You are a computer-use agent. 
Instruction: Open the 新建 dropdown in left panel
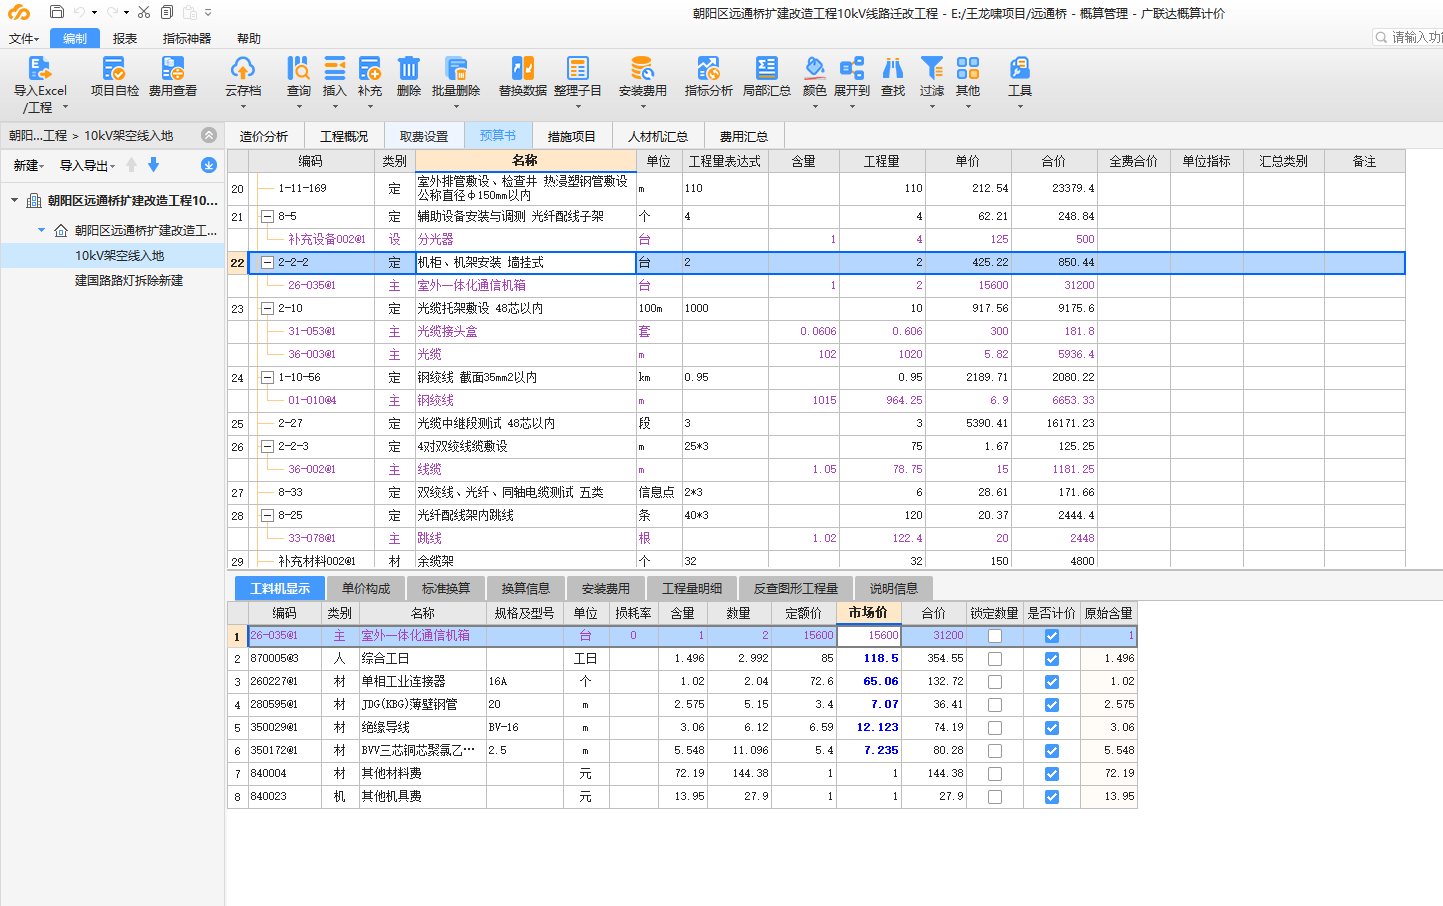[x=27, y=166]
